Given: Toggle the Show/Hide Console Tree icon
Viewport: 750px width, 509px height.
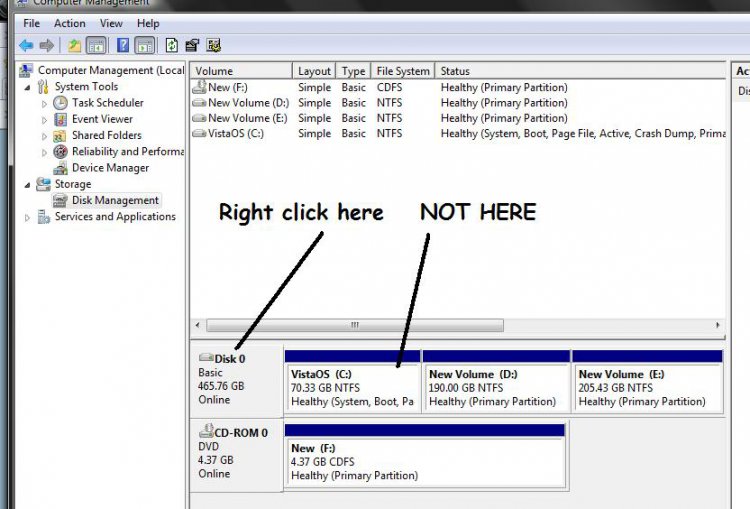Looking at the screenshot, I should pos(96,45).
